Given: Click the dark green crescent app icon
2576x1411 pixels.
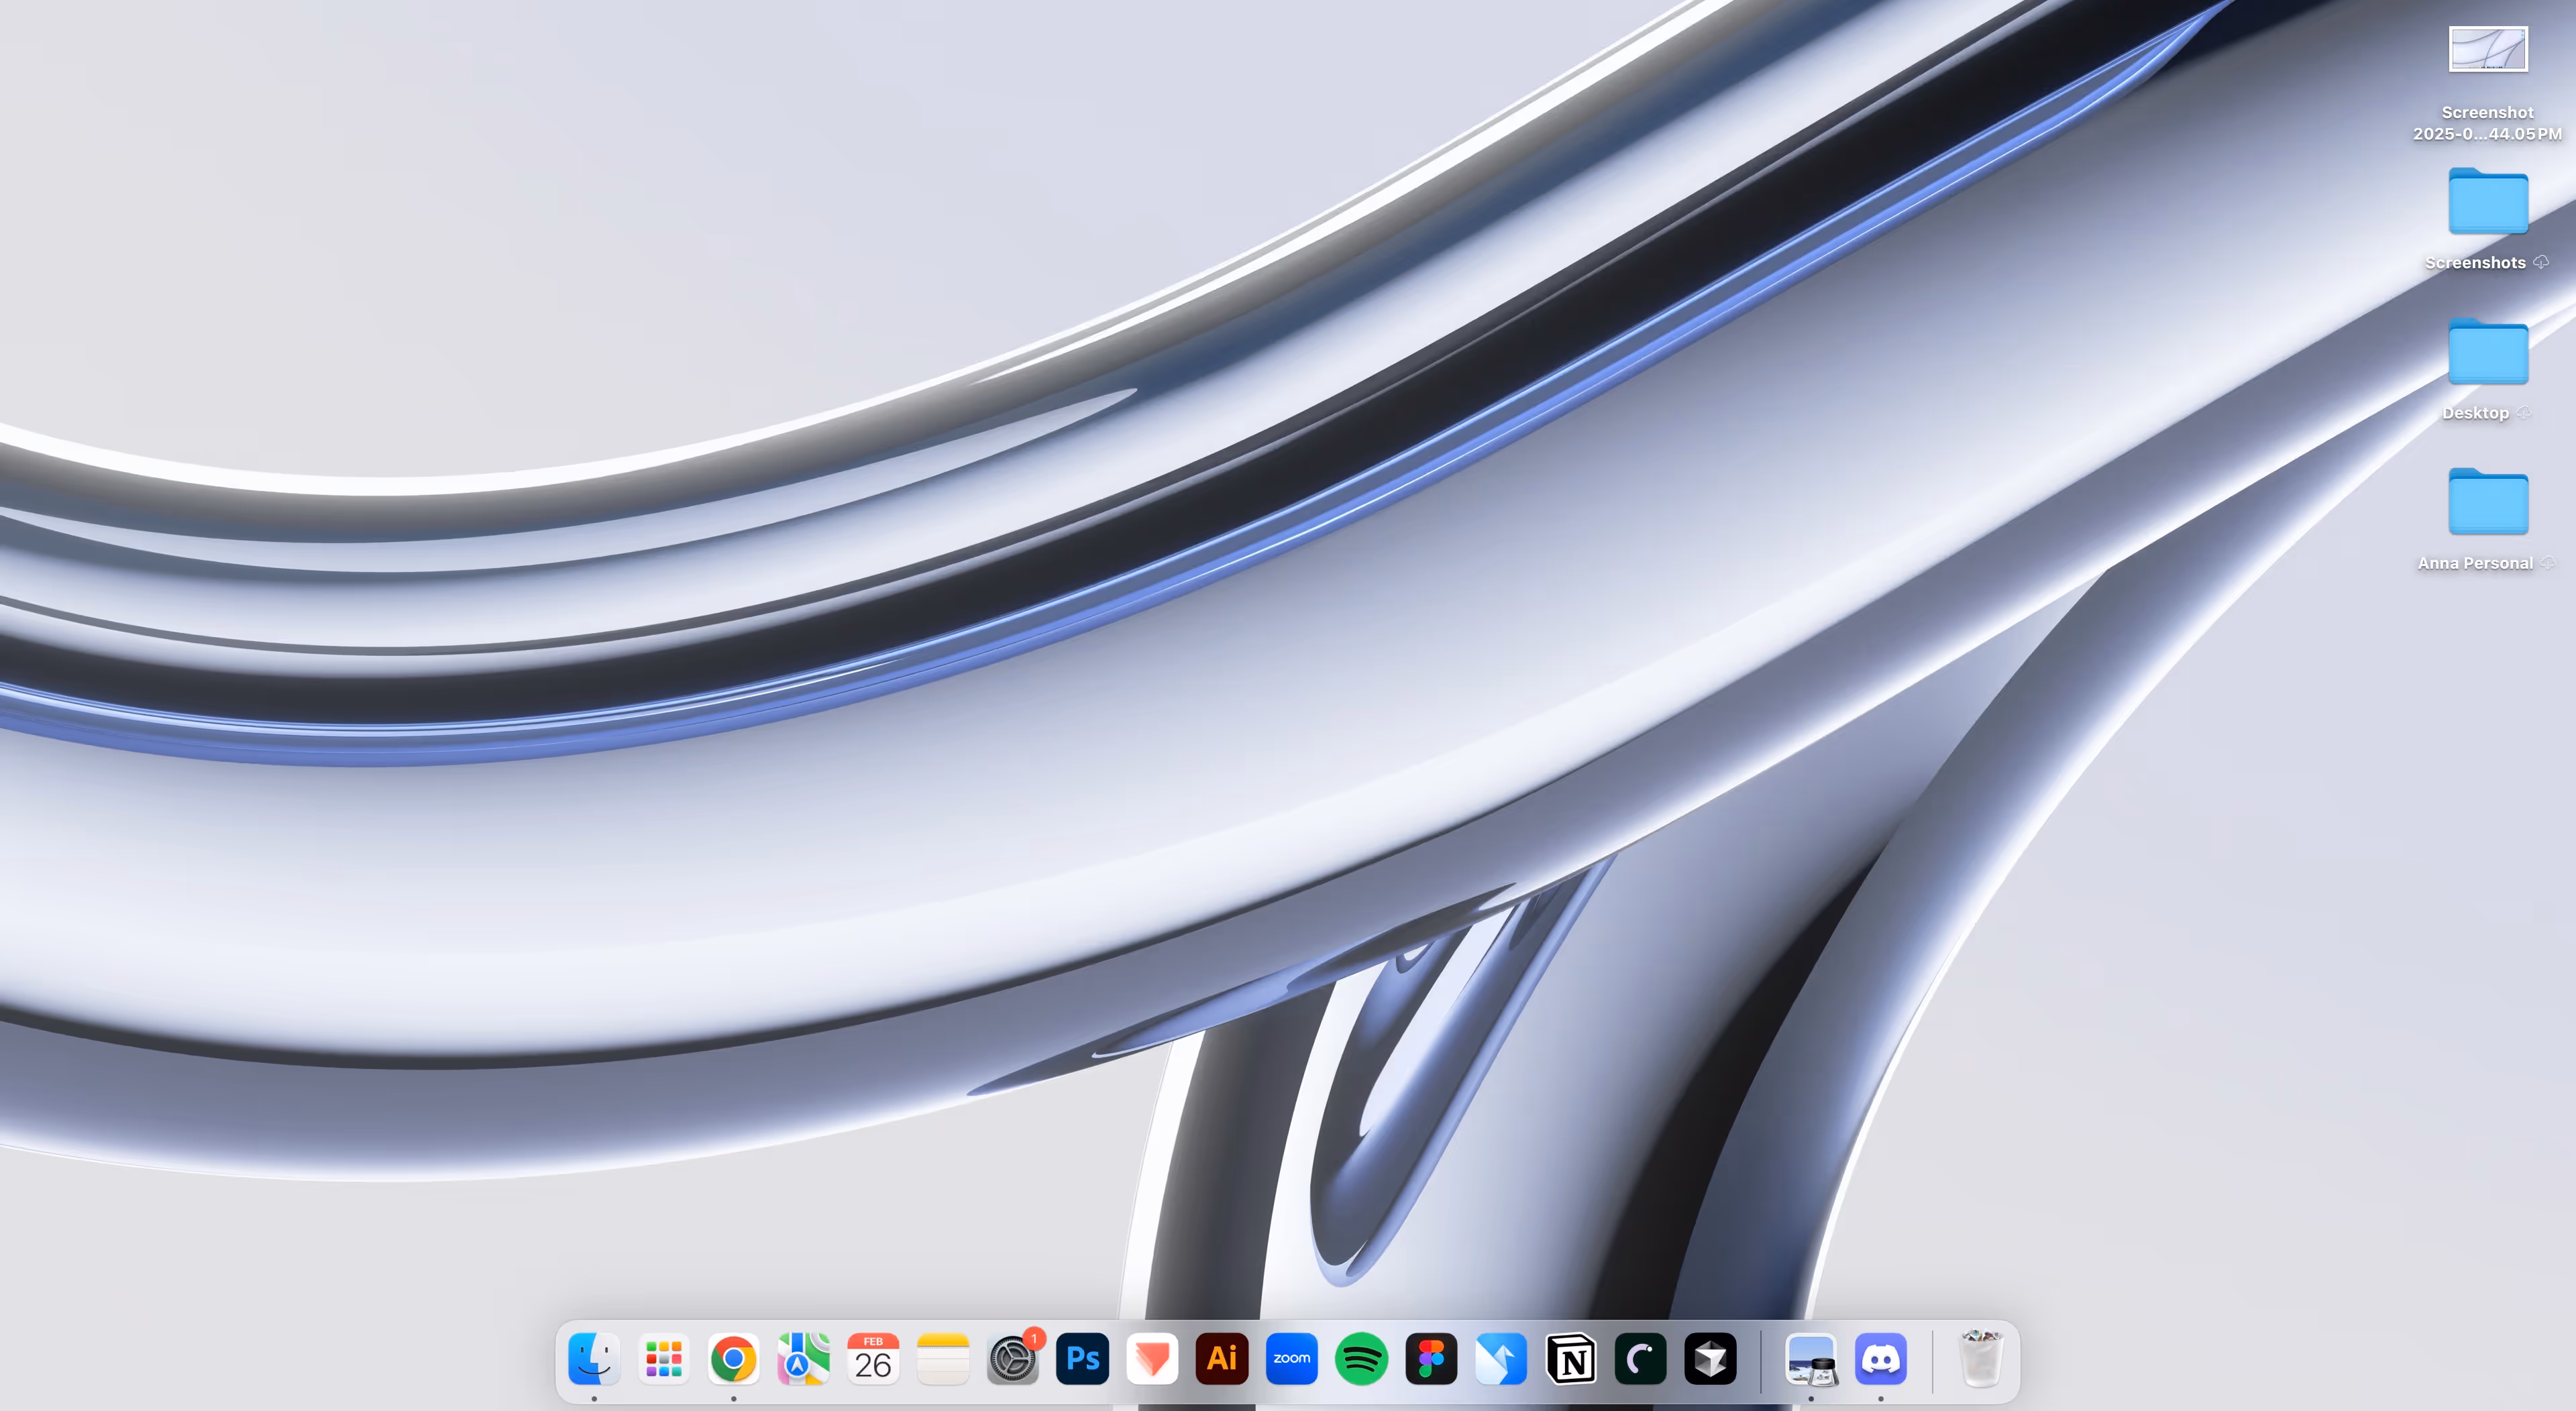Looking at the screenshot, I should click(1641, 1358).
